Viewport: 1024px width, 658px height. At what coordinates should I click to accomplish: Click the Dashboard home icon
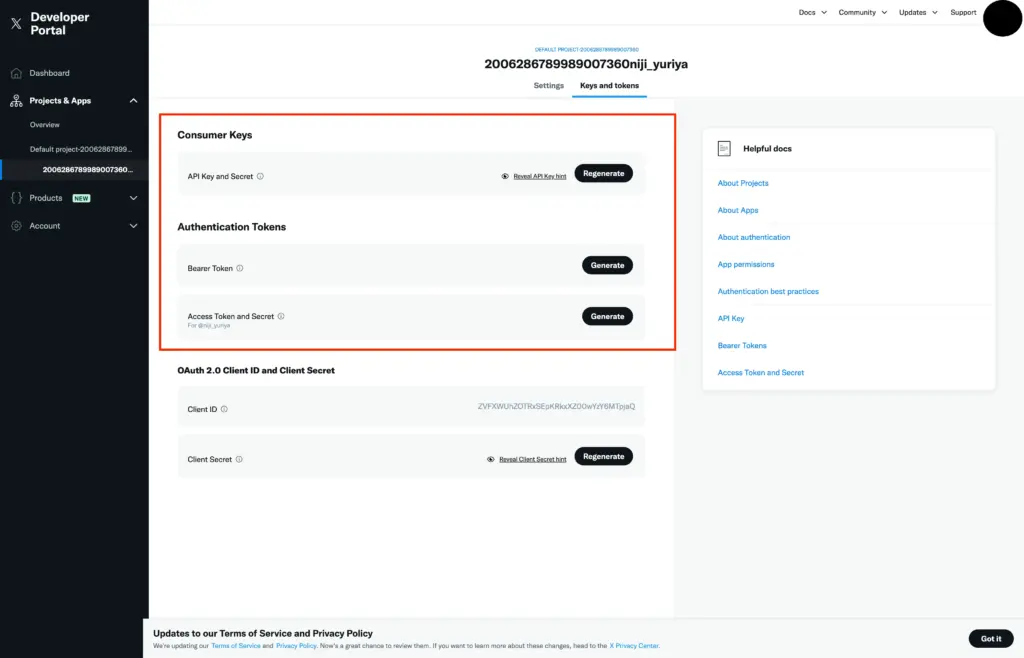[16, 73]
